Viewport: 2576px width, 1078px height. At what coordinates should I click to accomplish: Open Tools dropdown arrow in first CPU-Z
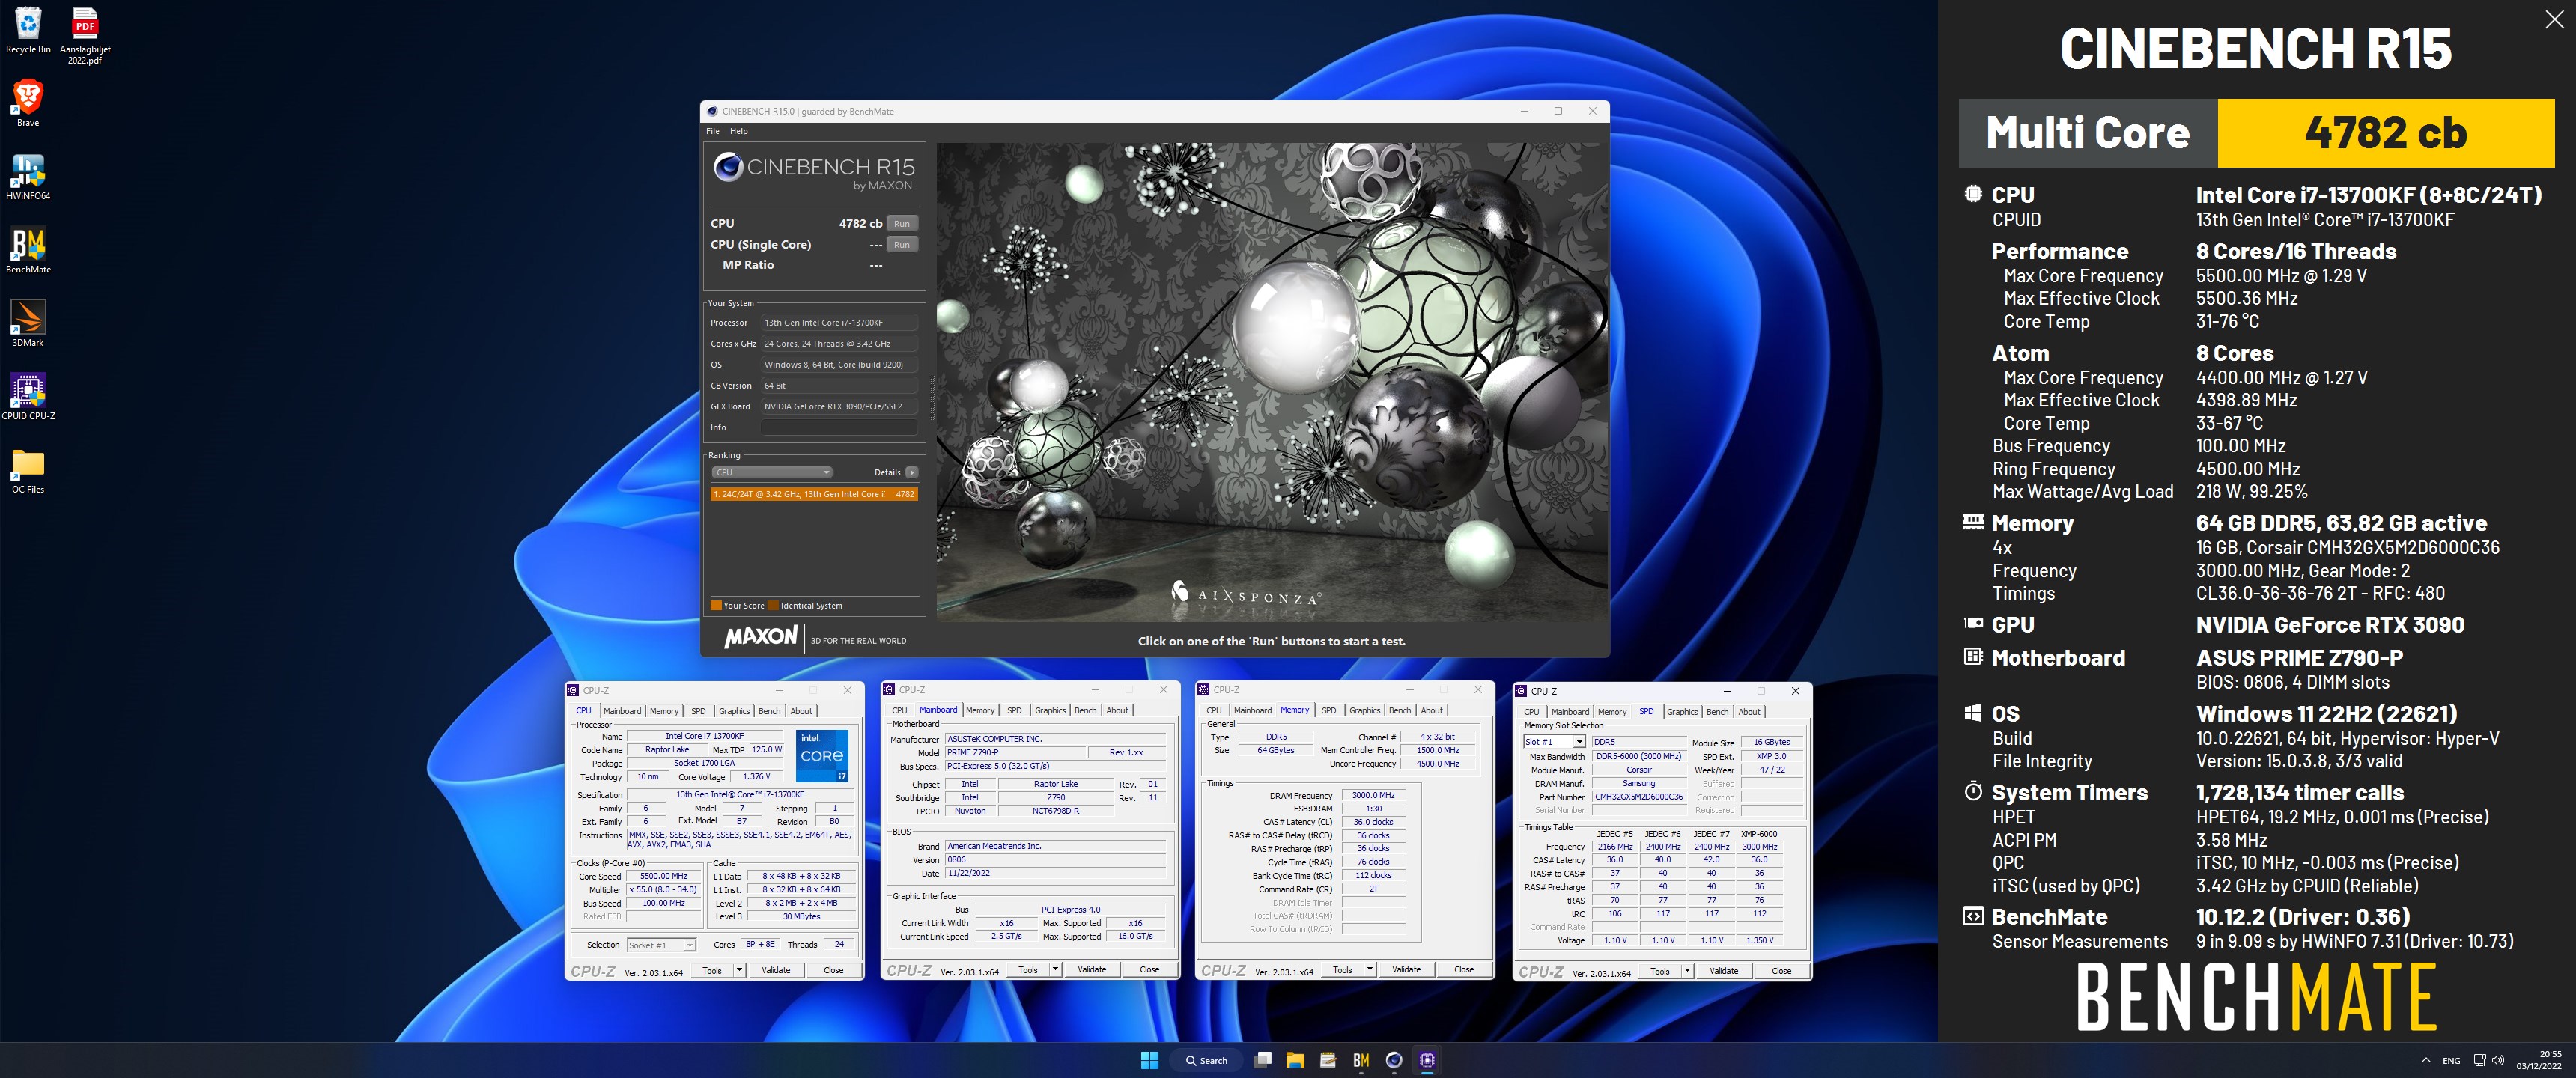[739, 970]
